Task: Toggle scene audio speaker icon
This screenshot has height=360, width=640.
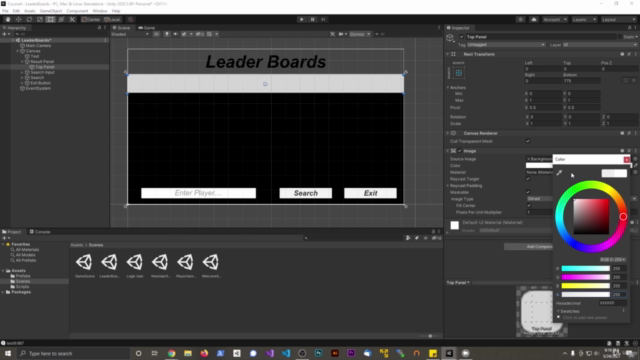Action: point(176,34)
